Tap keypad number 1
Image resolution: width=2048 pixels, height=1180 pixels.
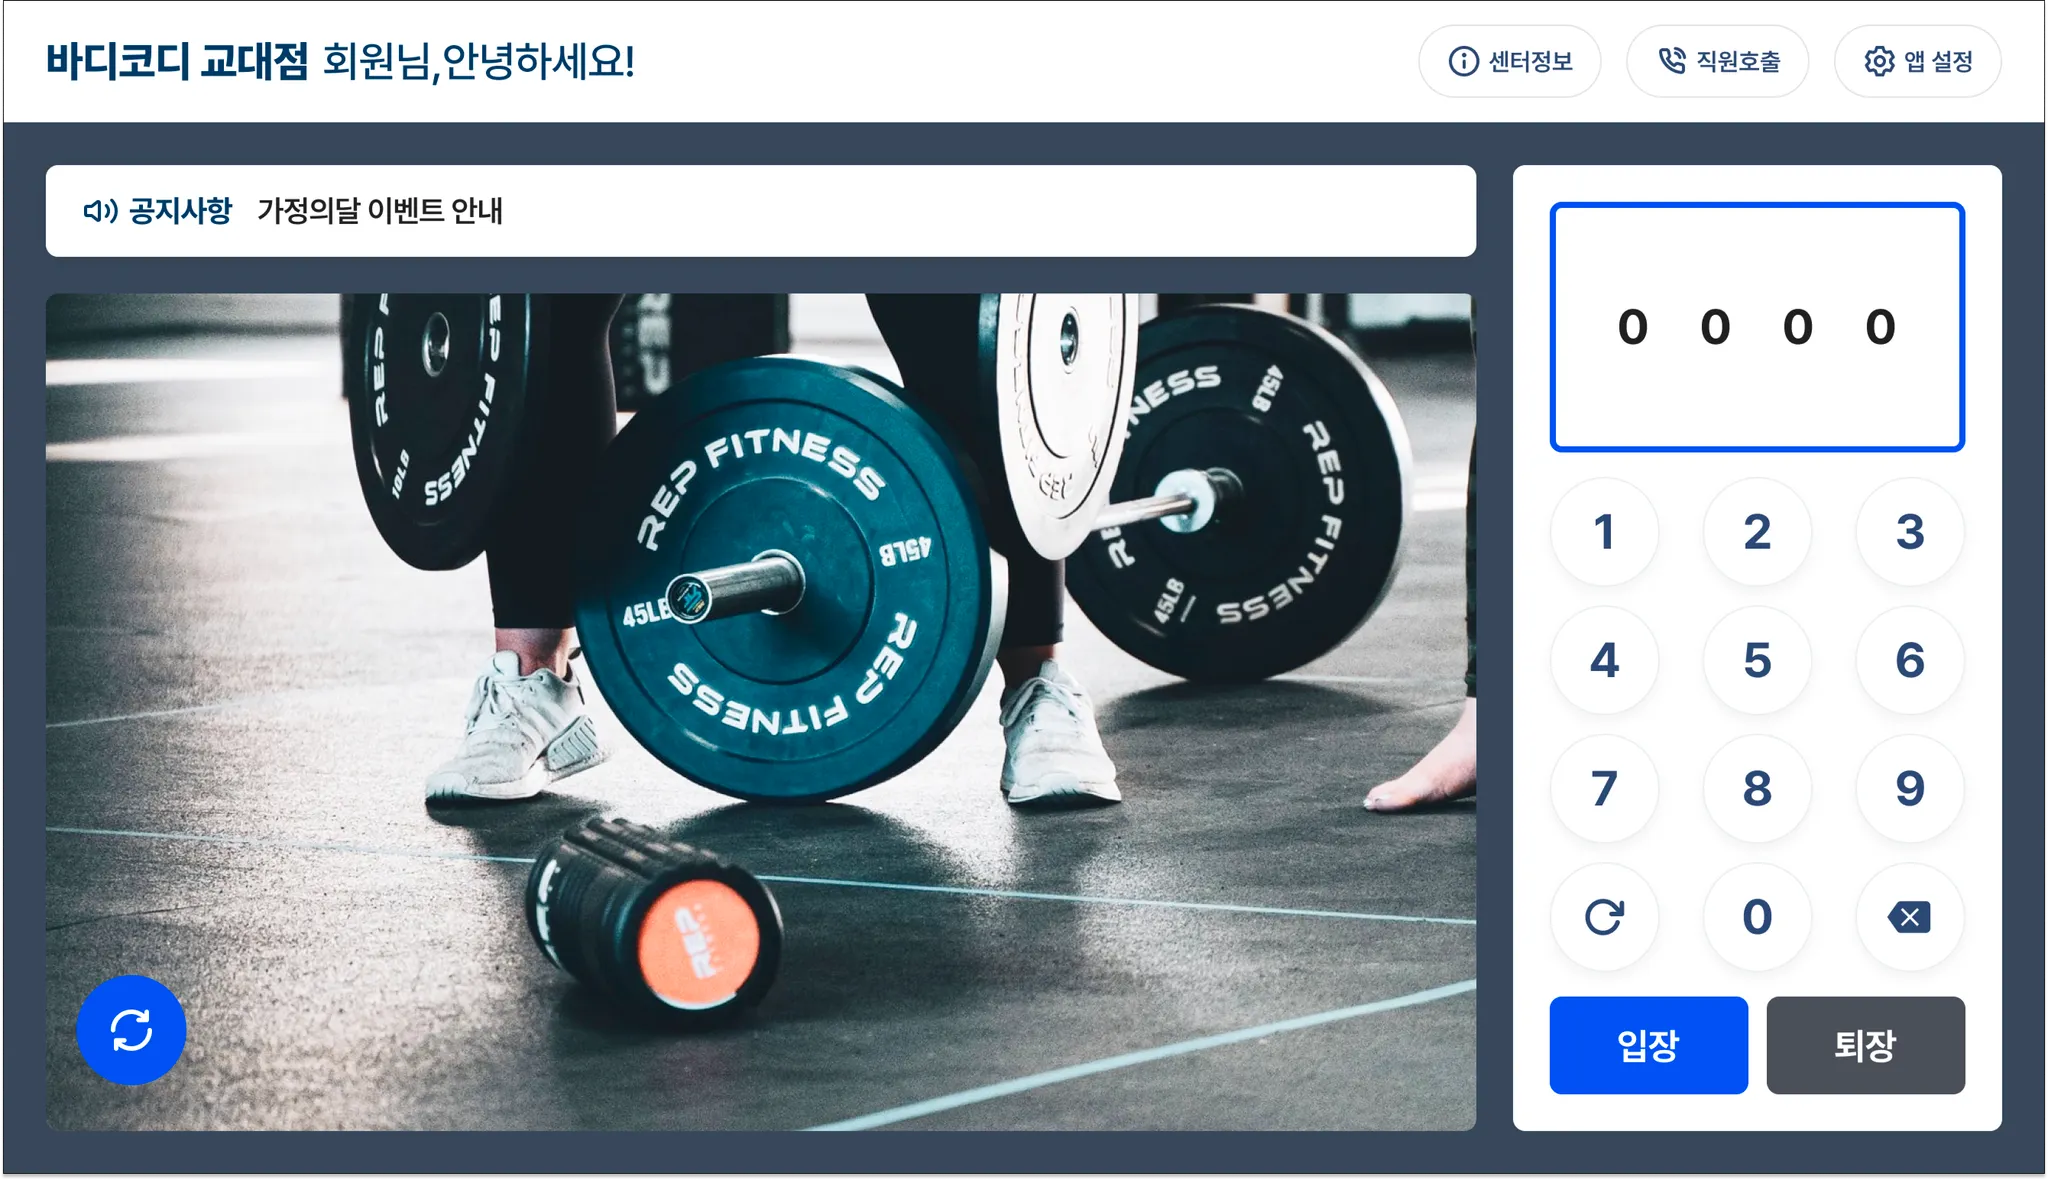(x=1604, y=531)
